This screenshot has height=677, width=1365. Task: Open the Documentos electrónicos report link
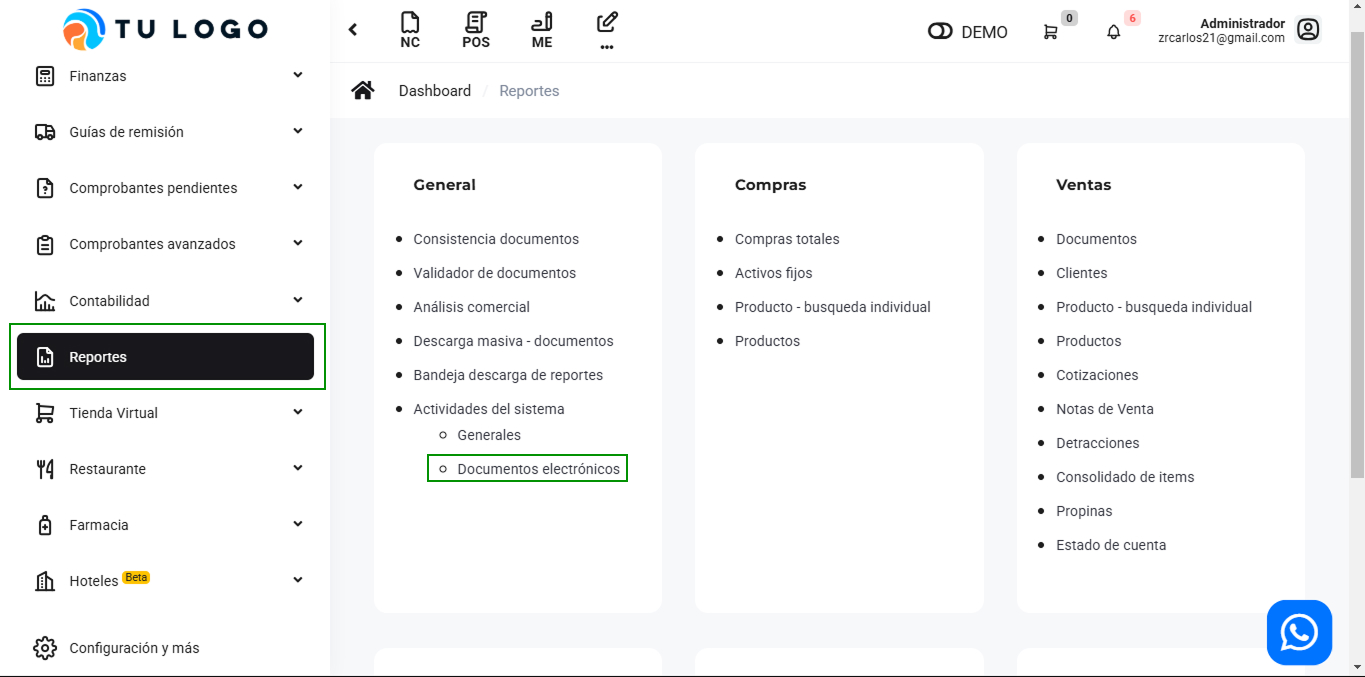[538, 469]
